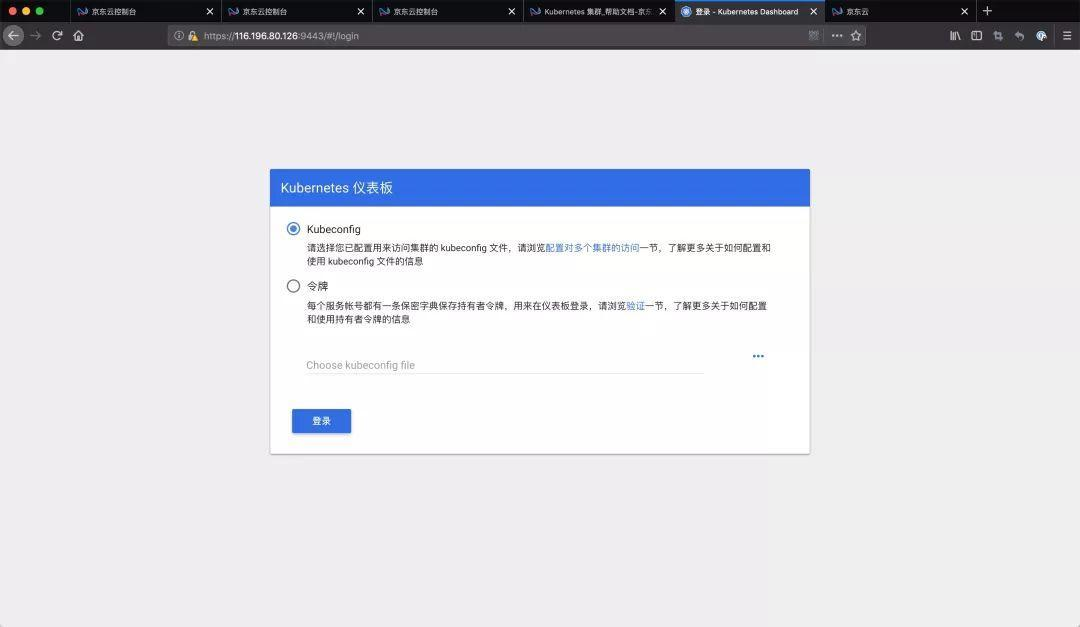1080x627 pixels.
Task: Open the browser home page
Action: 79,36
